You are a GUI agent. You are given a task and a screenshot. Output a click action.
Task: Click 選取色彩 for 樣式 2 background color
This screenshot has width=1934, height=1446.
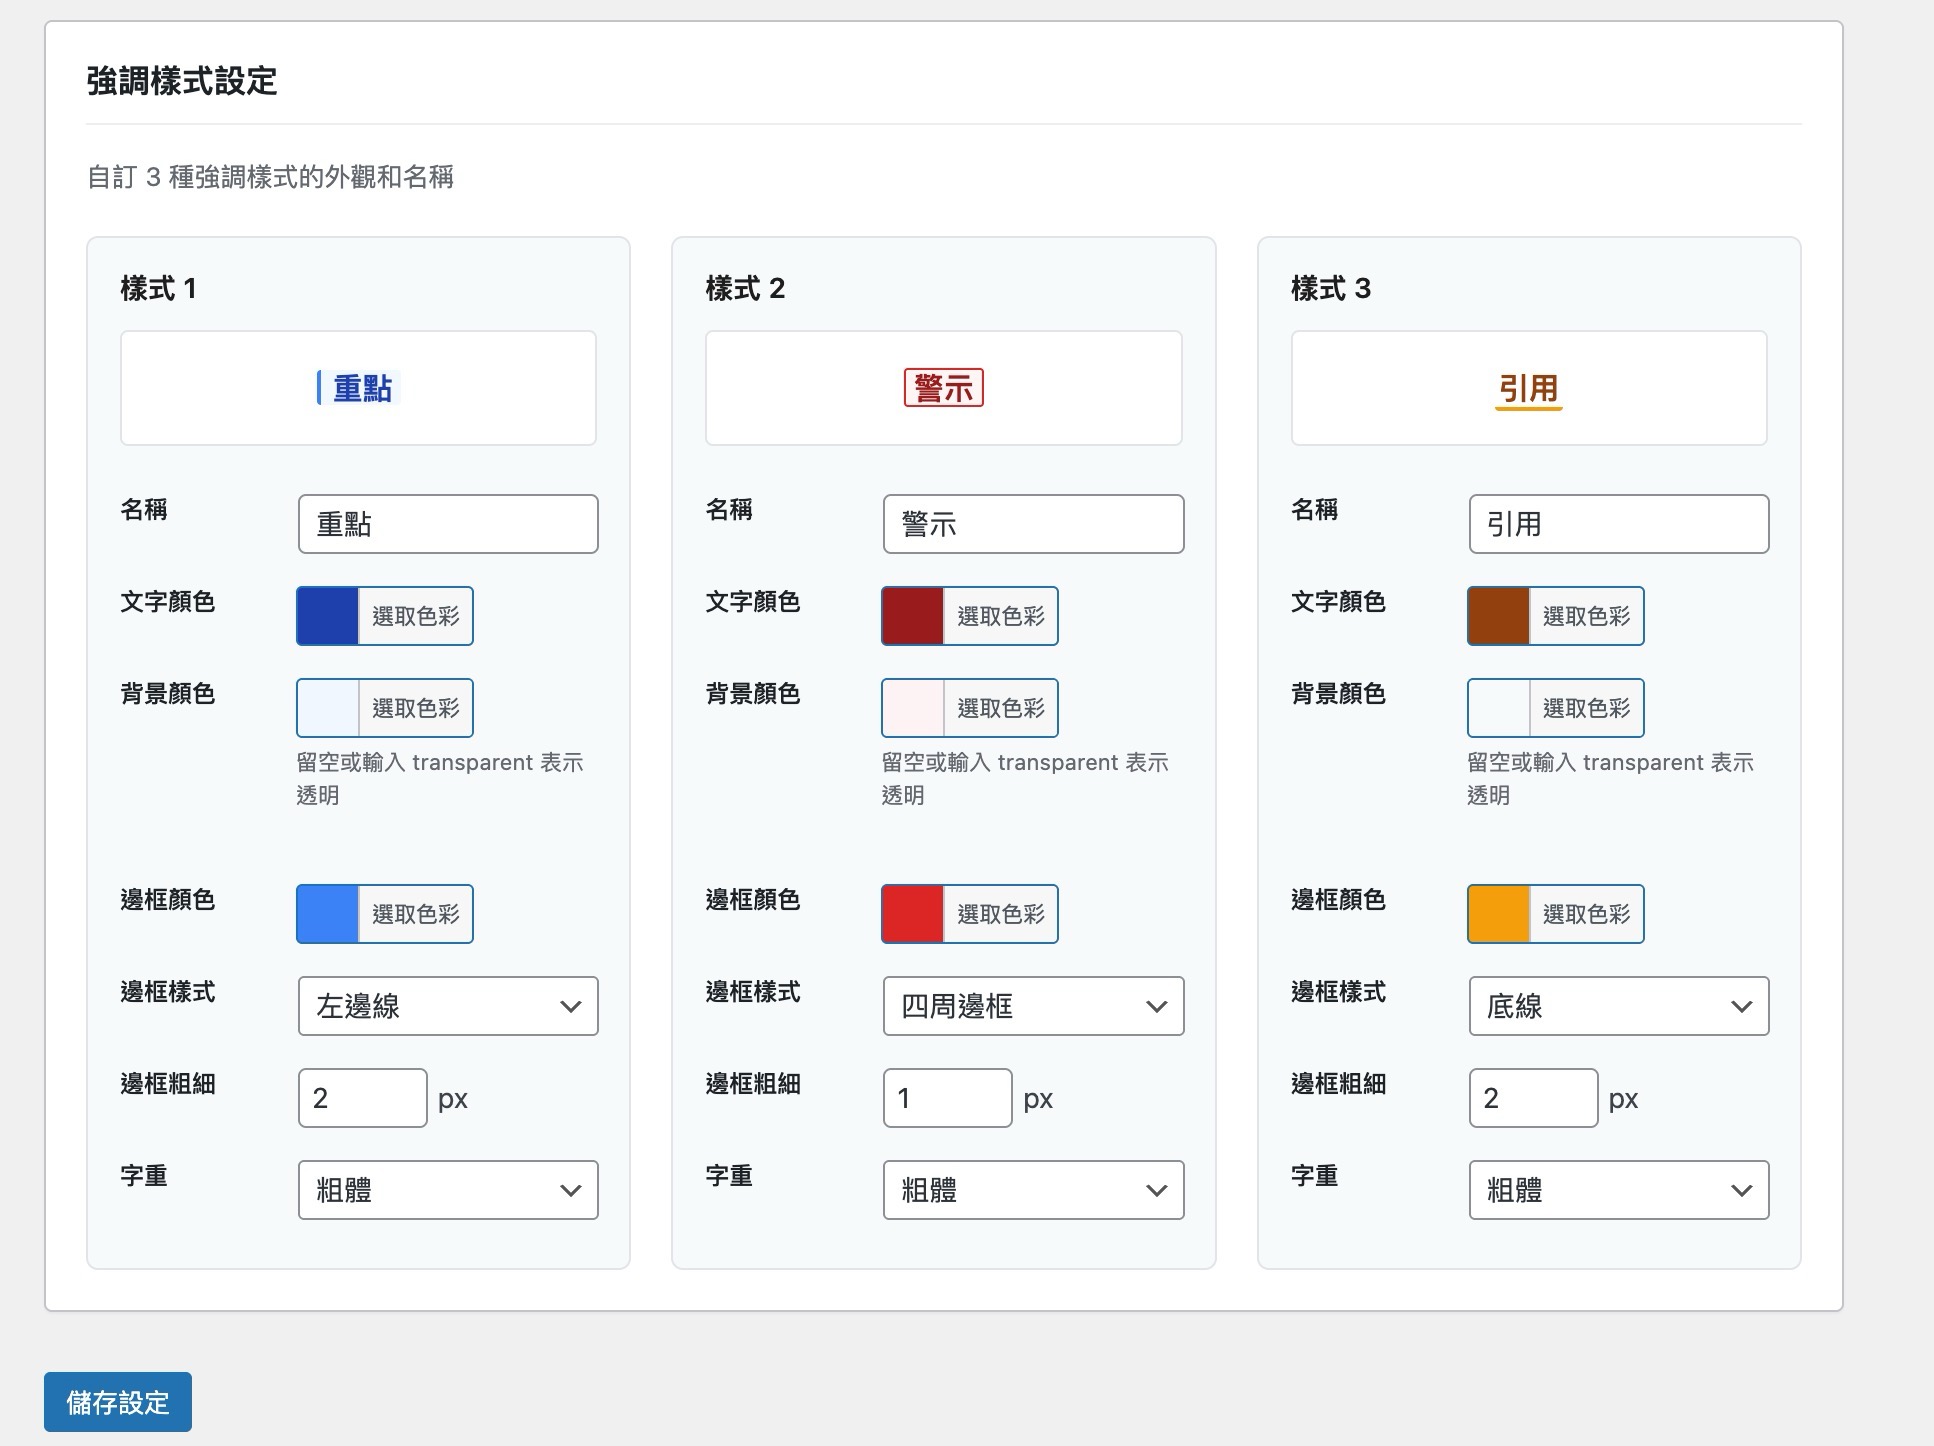[999, 707]
